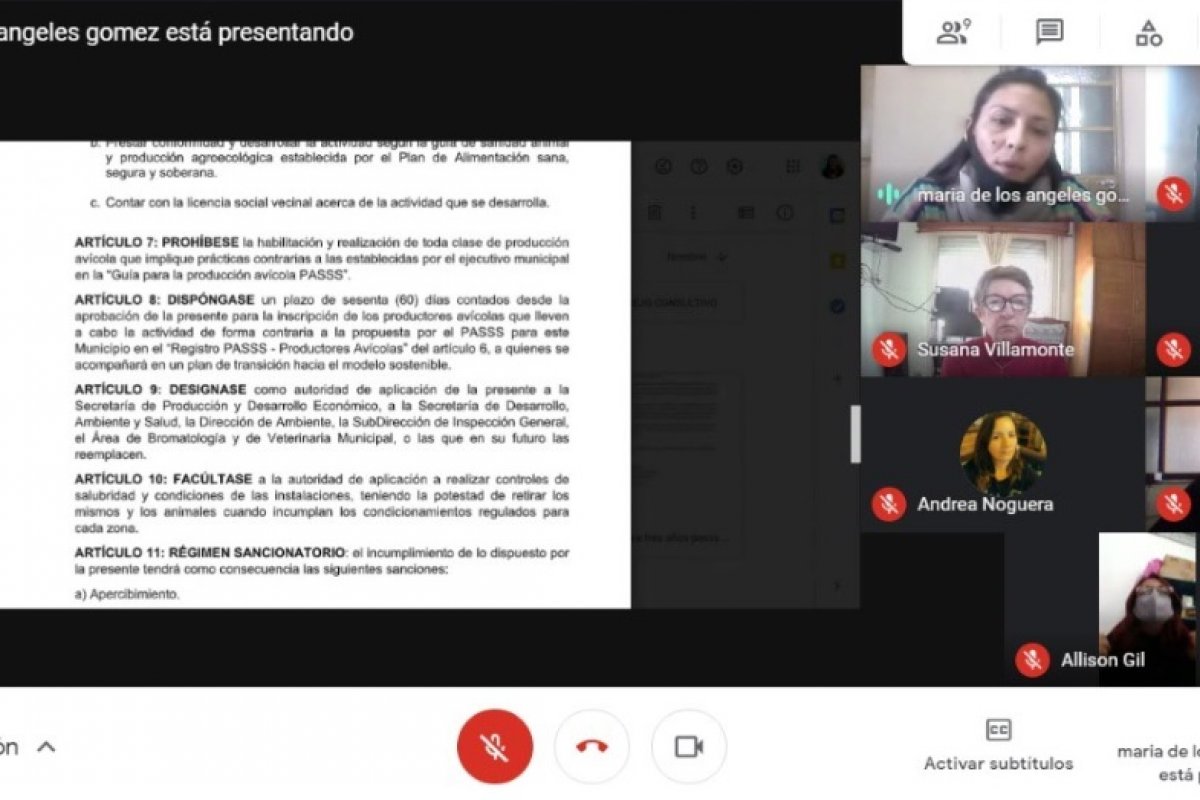Click the presented document's scrollbar thumb

click(855, 434)
